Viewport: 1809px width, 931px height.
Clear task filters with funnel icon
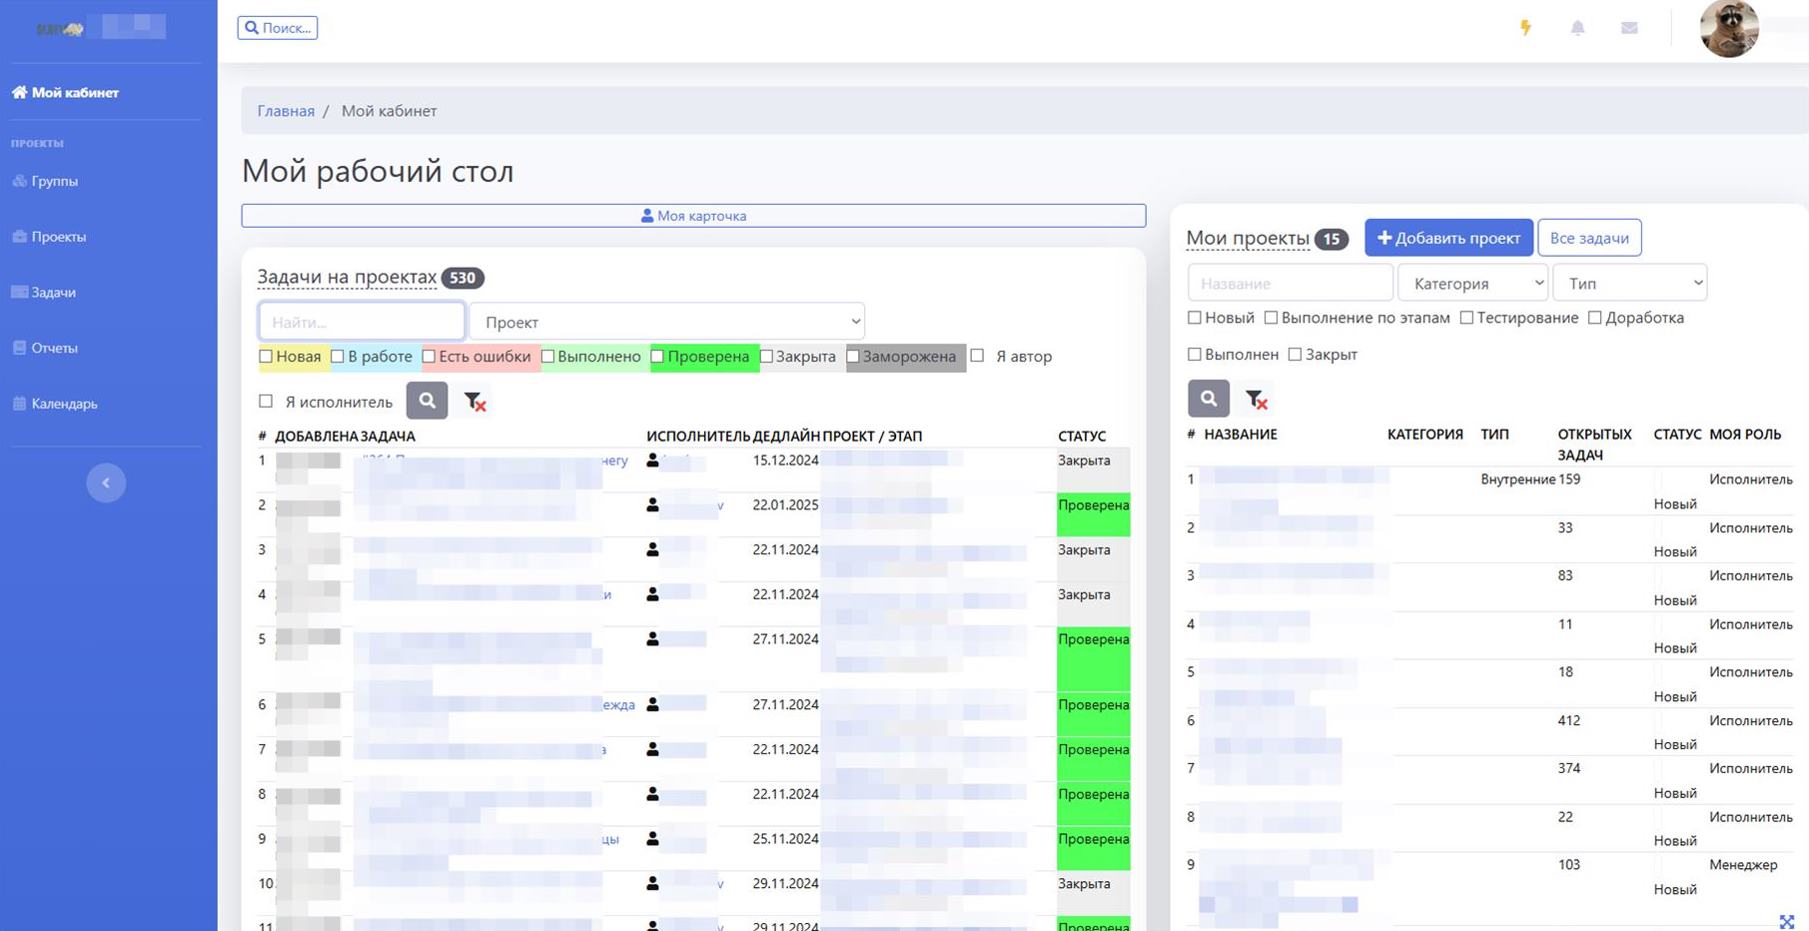point(475,401)
